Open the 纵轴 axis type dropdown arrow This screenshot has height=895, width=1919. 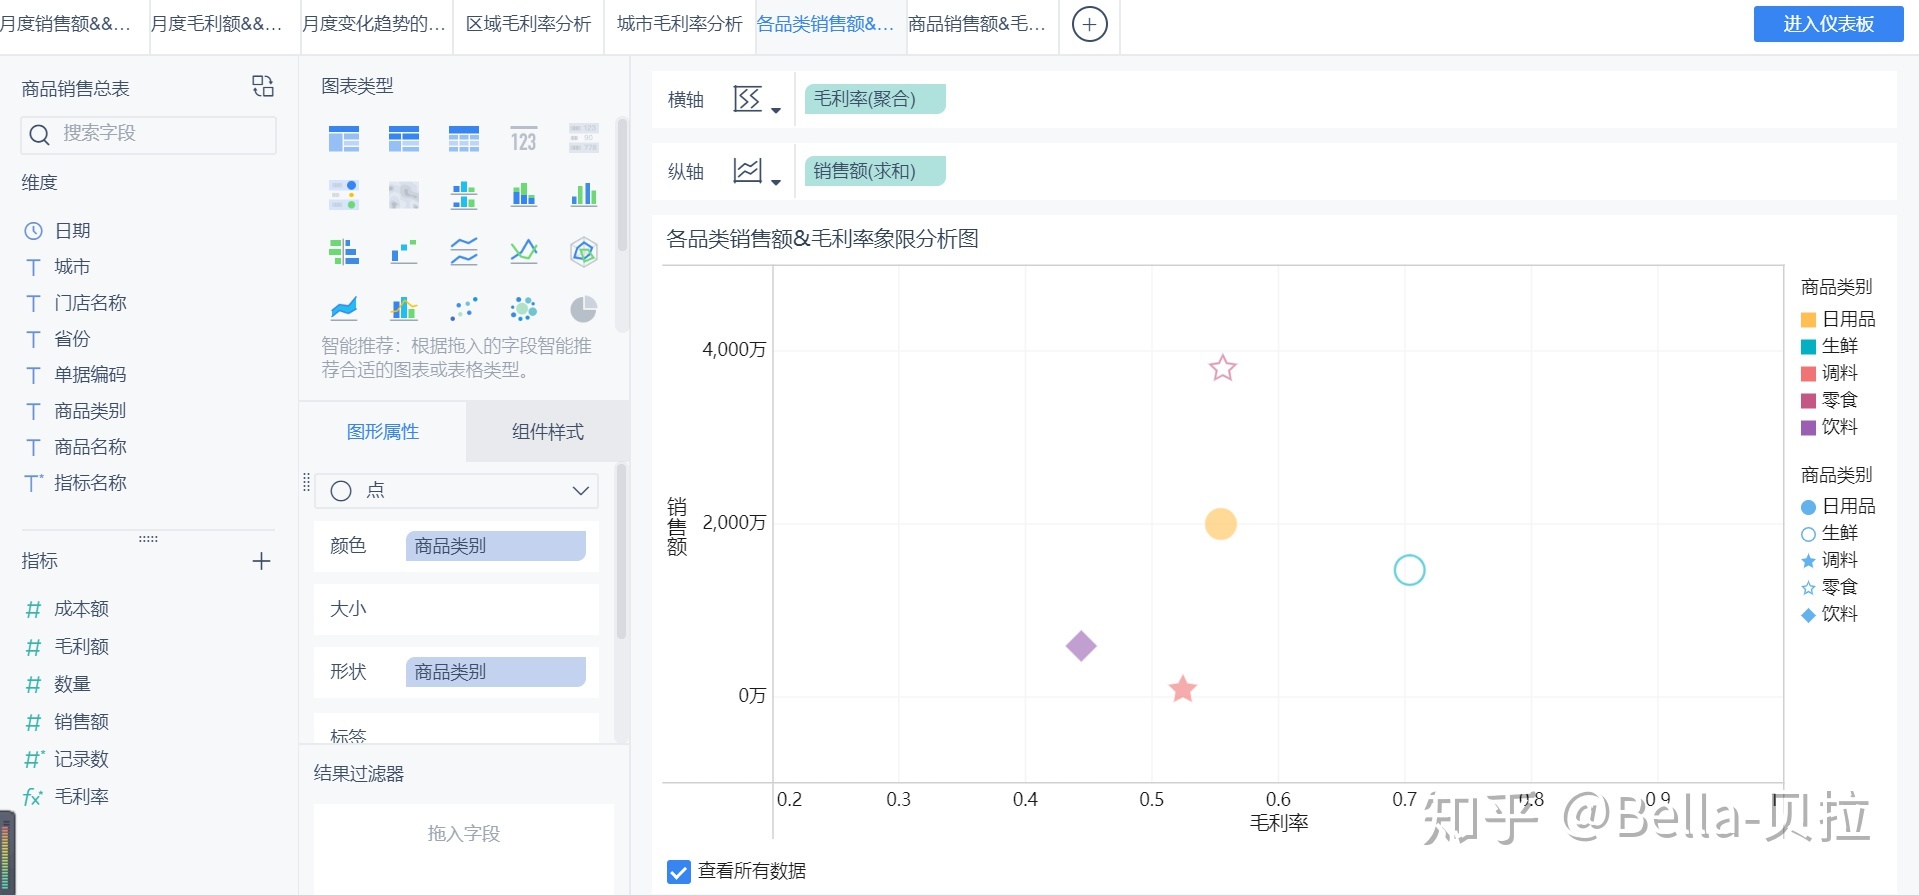point(776,182)
